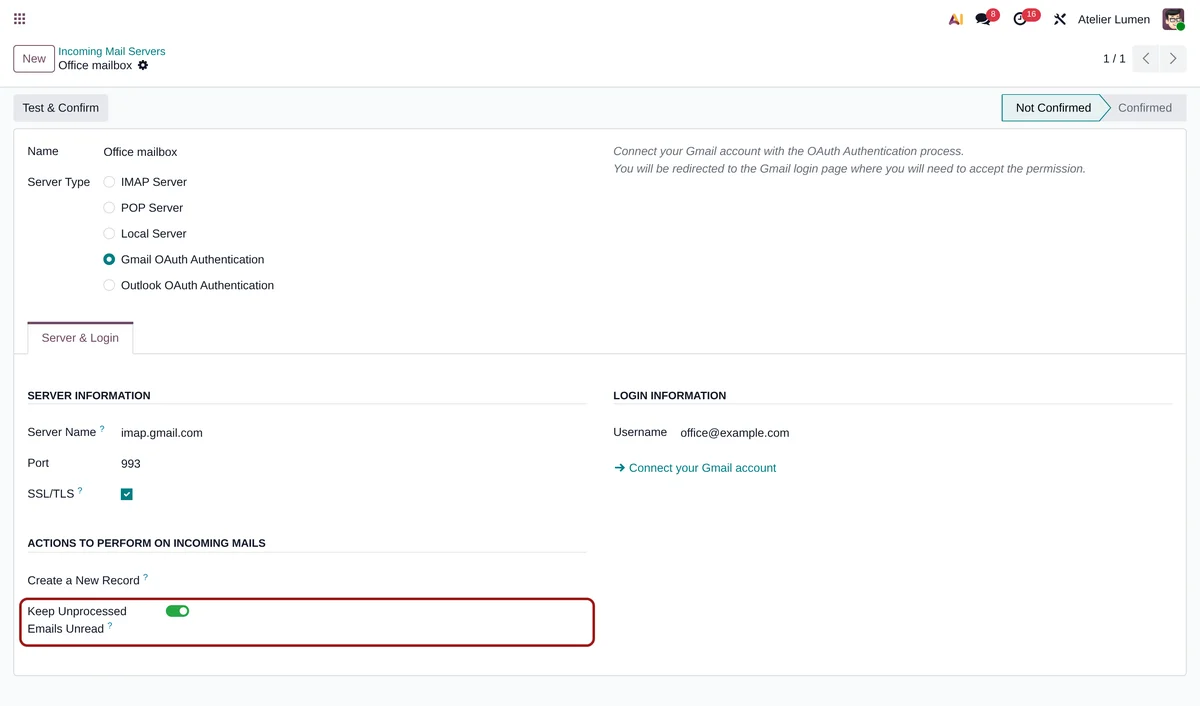
Task: Select the POP Server radio option
Action: point(109,208)
